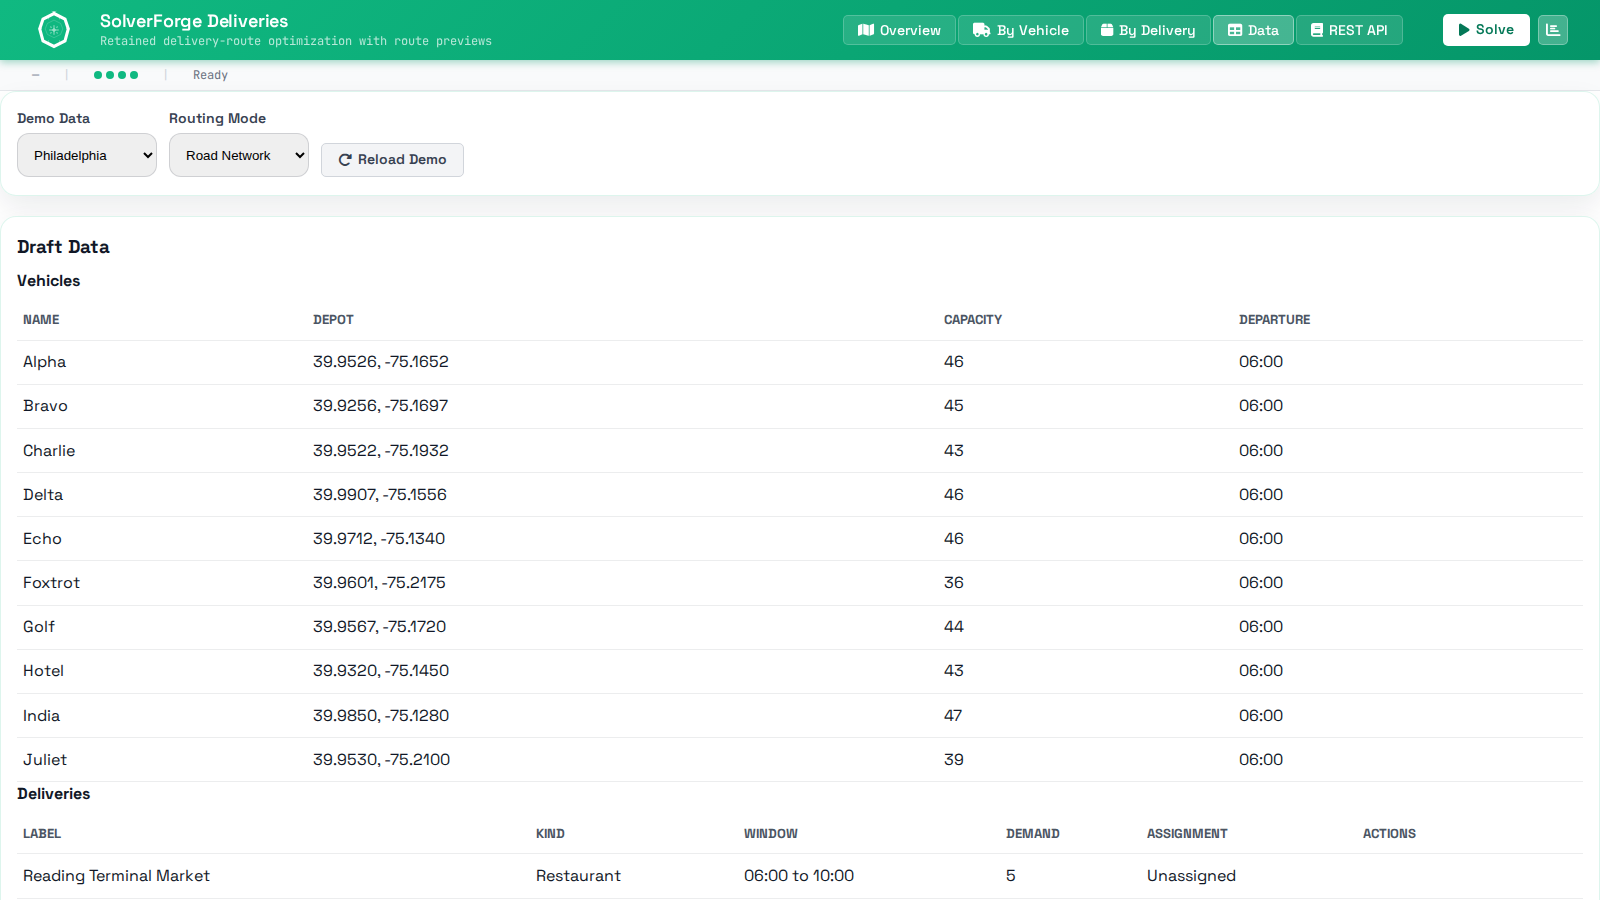
Task: Click the CAPACITY column header
Action: pos(973,320)
